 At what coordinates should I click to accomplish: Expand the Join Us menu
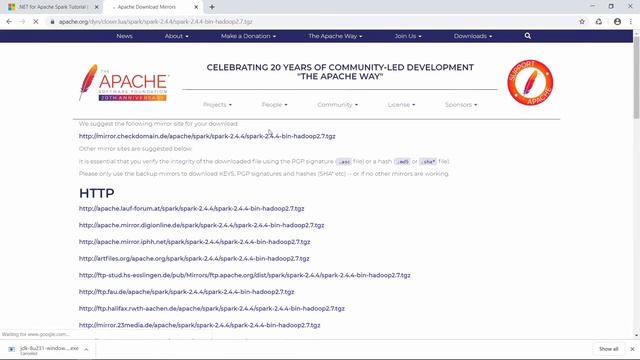click(408, 36)
